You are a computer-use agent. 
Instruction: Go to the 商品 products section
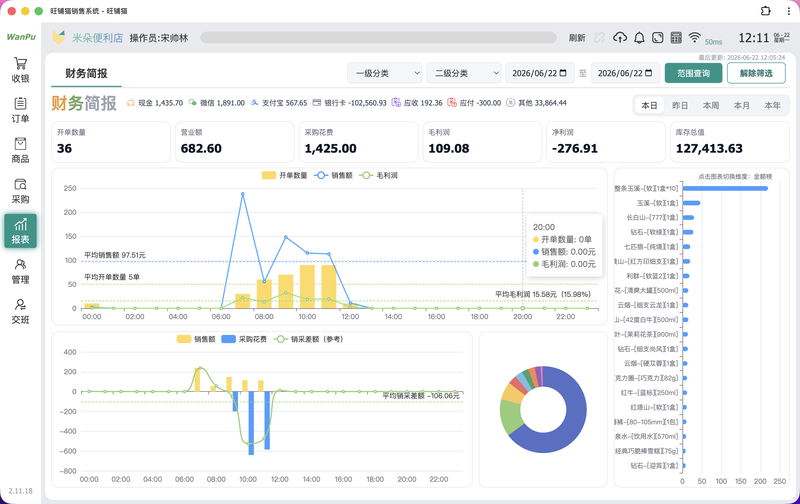(x=20, y=150)
